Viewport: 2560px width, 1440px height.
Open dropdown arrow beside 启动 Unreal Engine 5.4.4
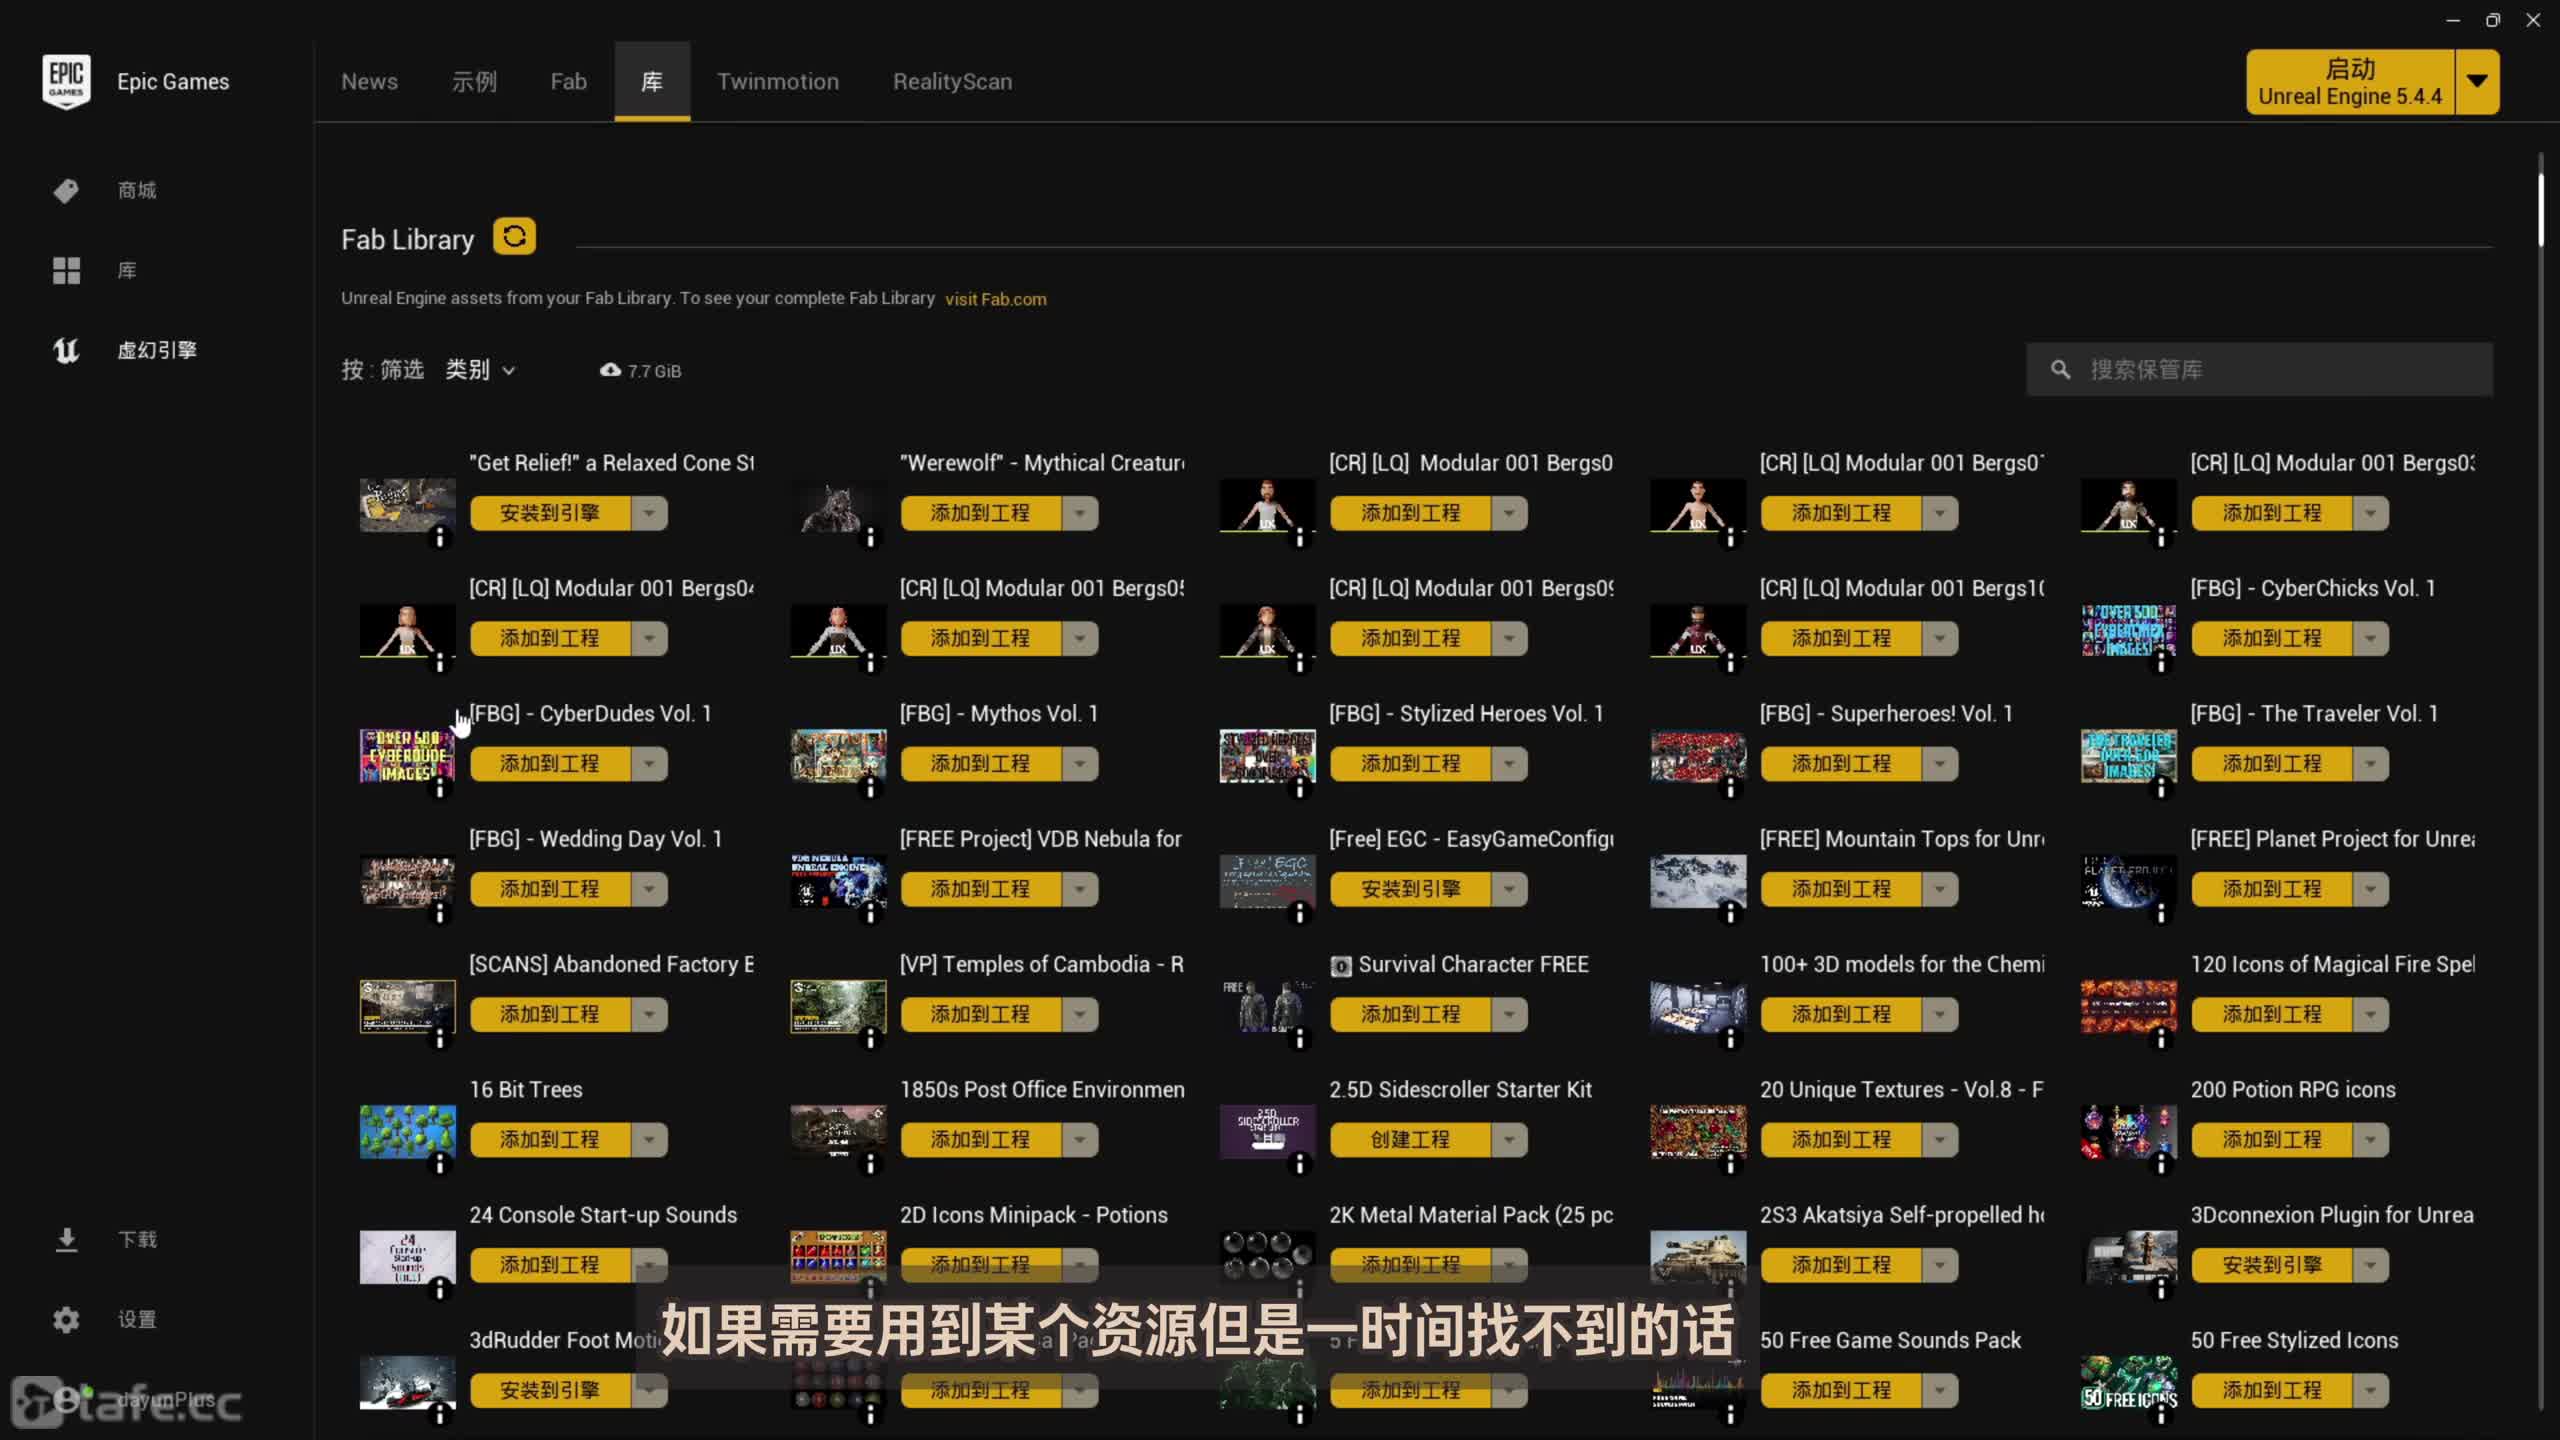2477,82
